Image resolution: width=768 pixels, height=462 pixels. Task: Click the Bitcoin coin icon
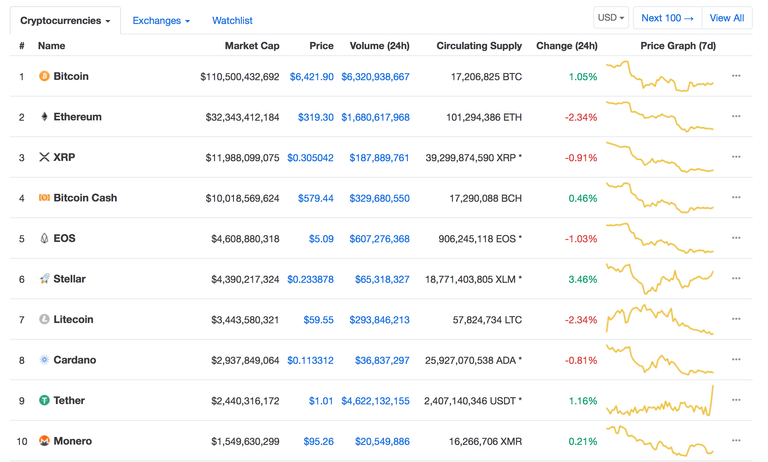tap(44, 76)
